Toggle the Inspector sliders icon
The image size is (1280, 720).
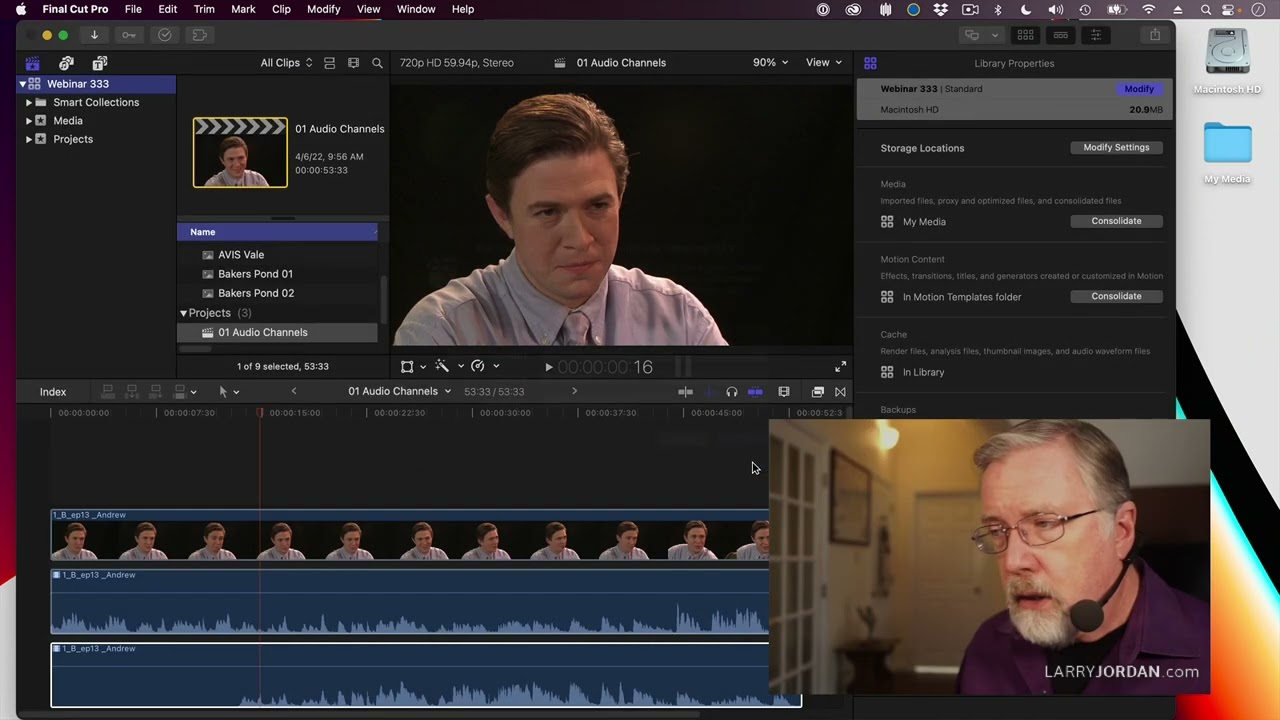(x=1096, y=35)
